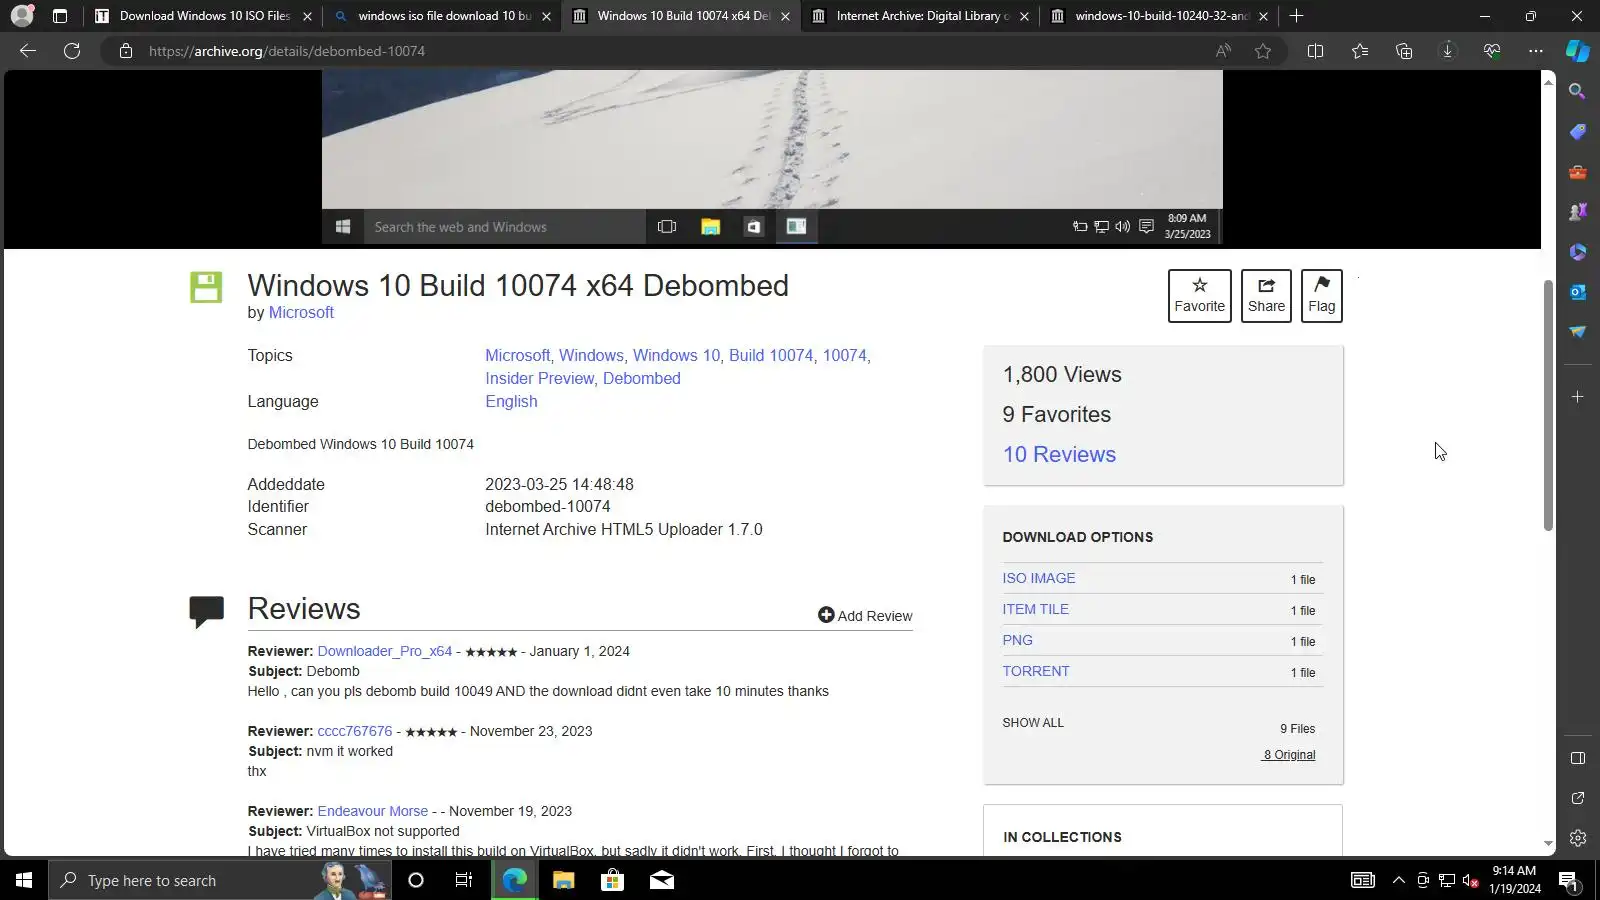Screen dimensions: 1600x900
Task: Open the Debombed topic link
Action: point(642,379)
